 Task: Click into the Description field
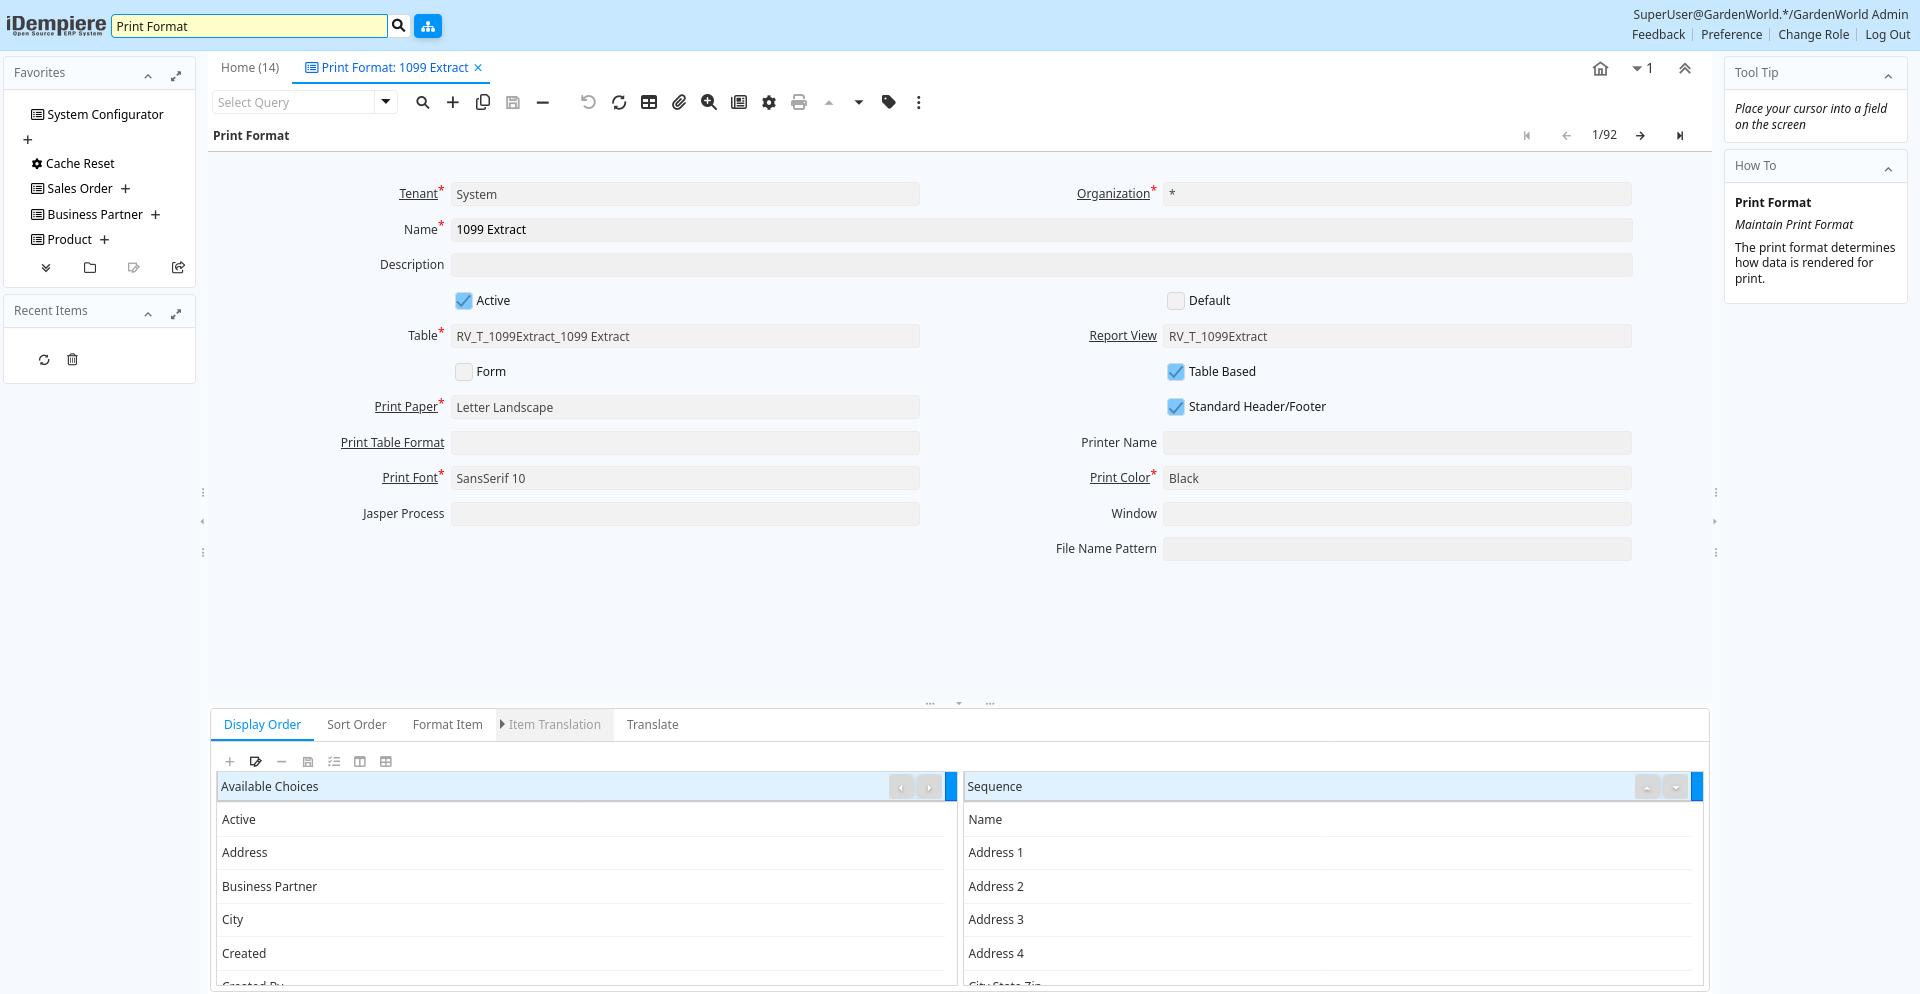[1040, 265]
